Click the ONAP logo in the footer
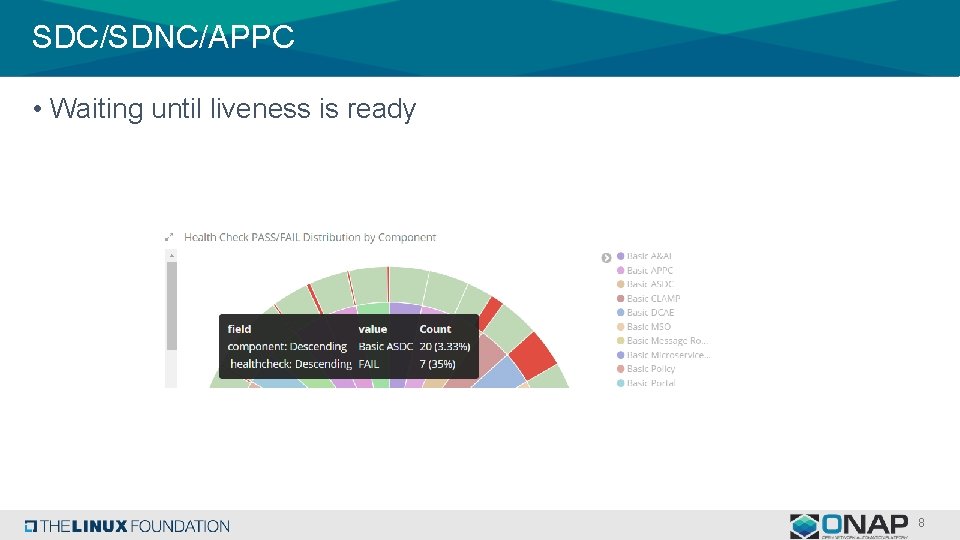960x540 pixels. pos(849,526)
